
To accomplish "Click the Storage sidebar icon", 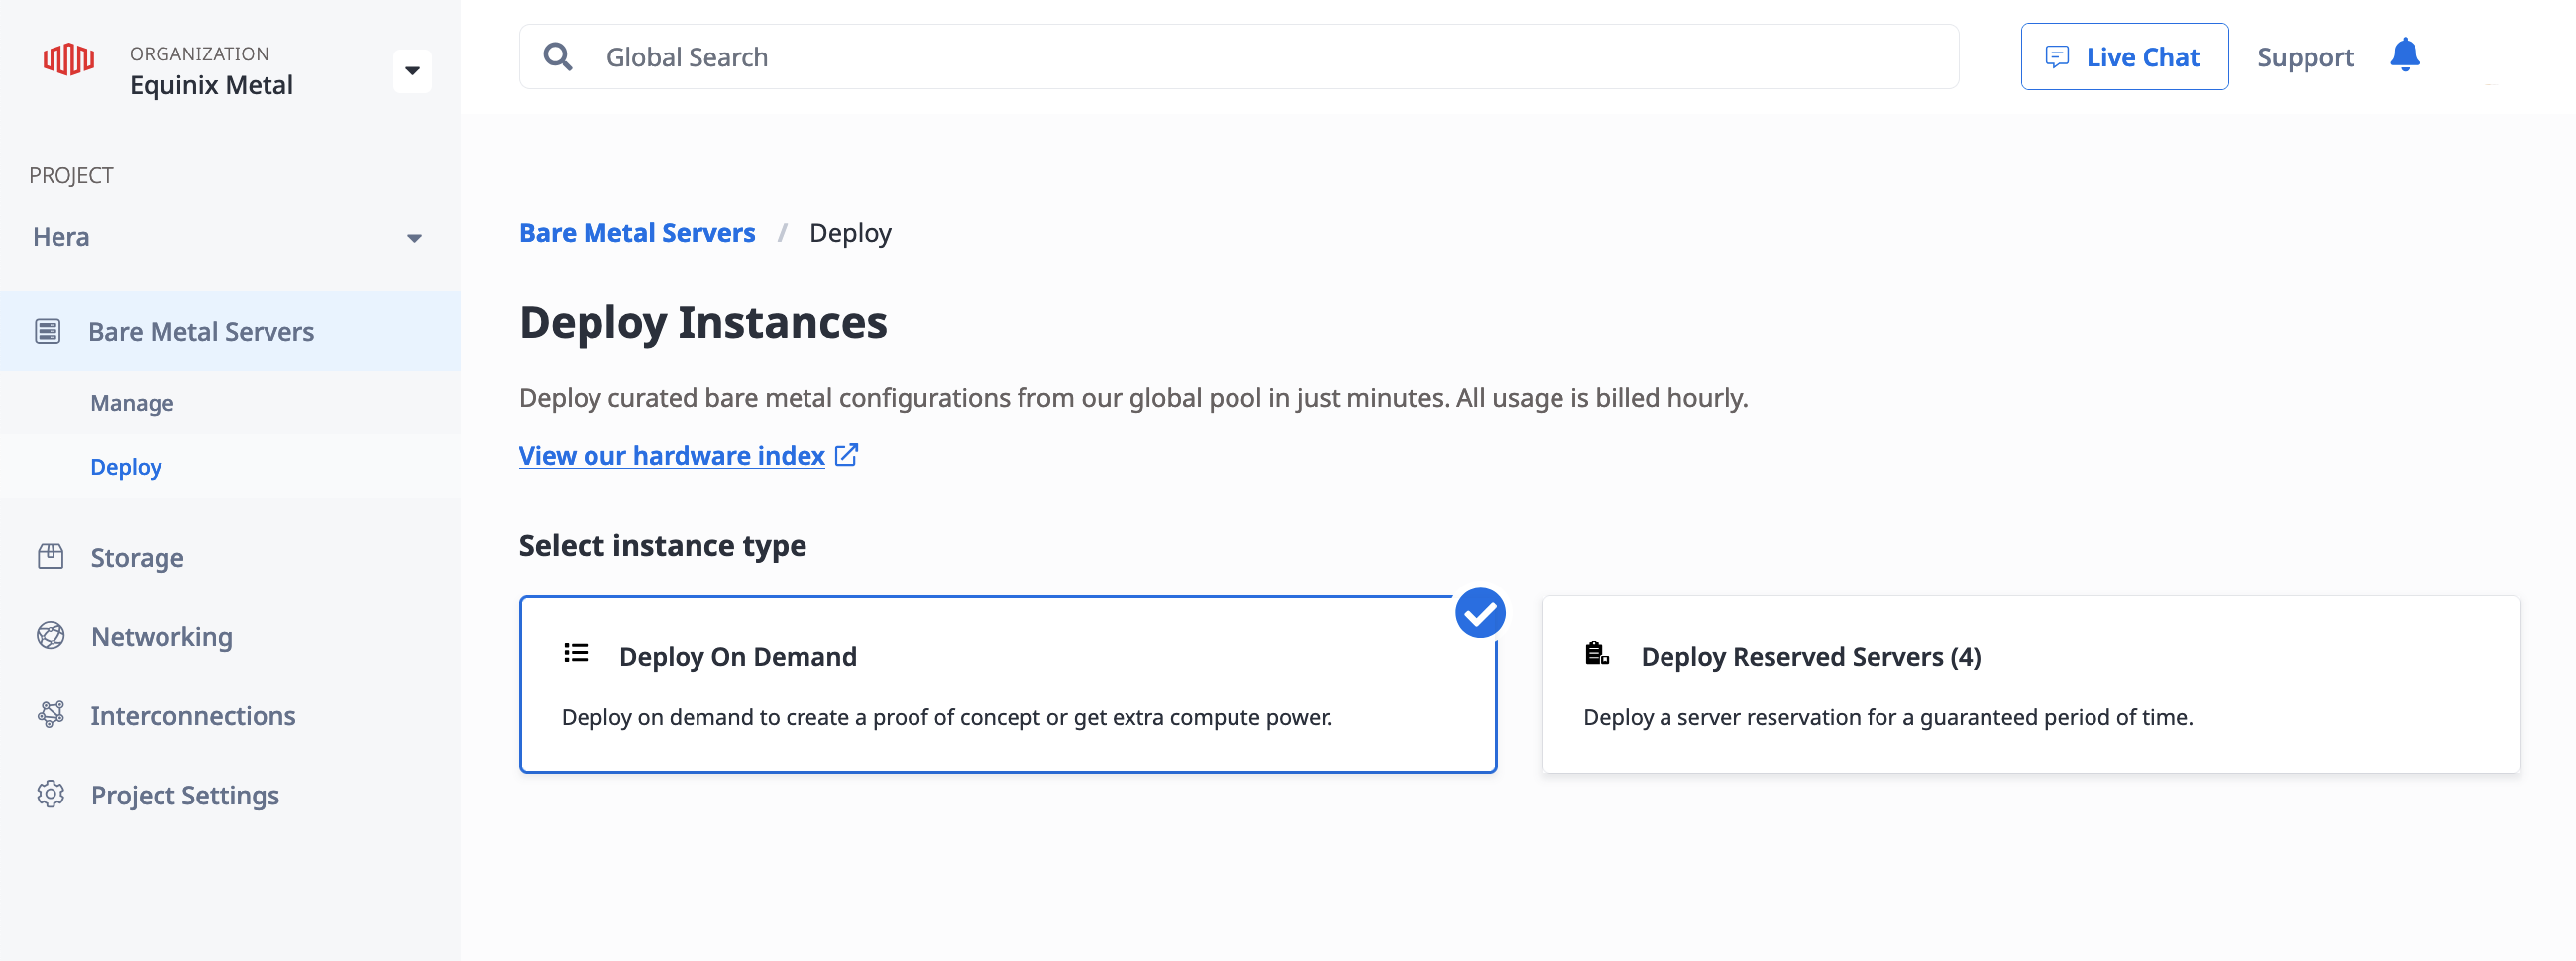I will [50, 557].
